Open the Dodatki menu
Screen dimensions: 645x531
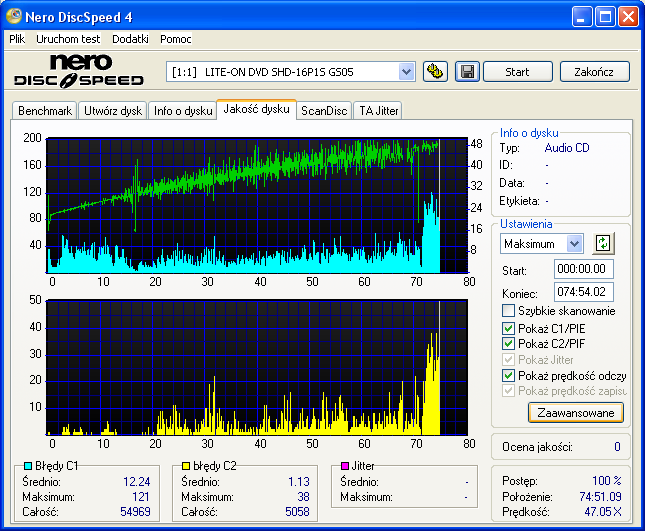130,39
